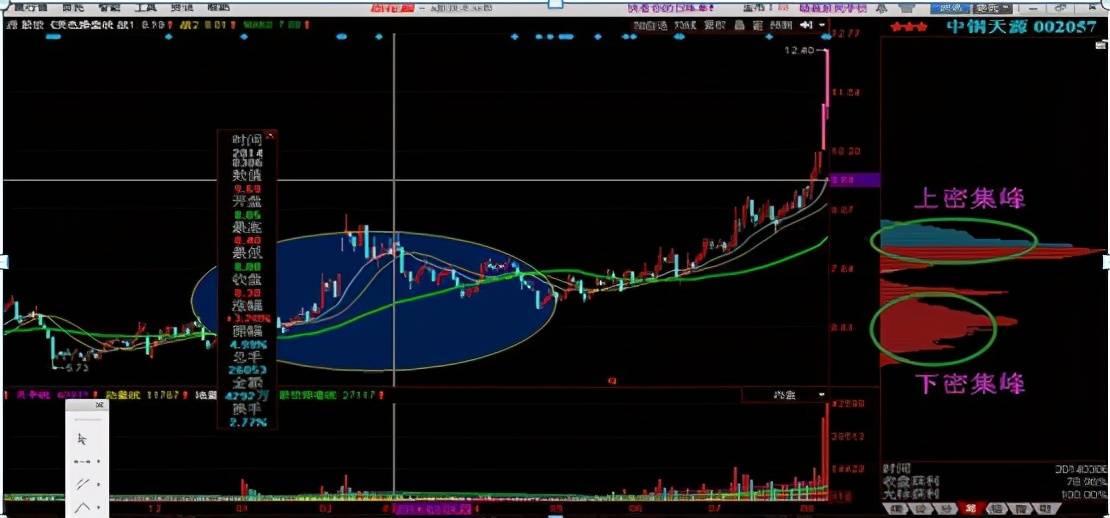
Task: Select the parallel lines drawing tool
Action: (84, 485)
